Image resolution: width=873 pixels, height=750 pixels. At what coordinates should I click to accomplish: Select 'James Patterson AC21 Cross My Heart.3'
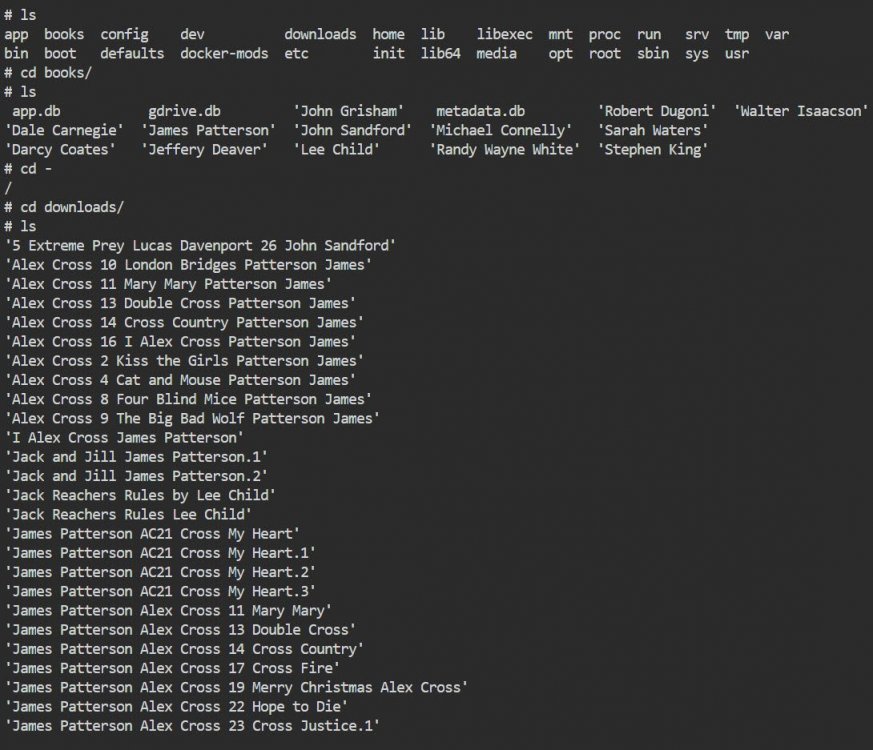[160, 591]
